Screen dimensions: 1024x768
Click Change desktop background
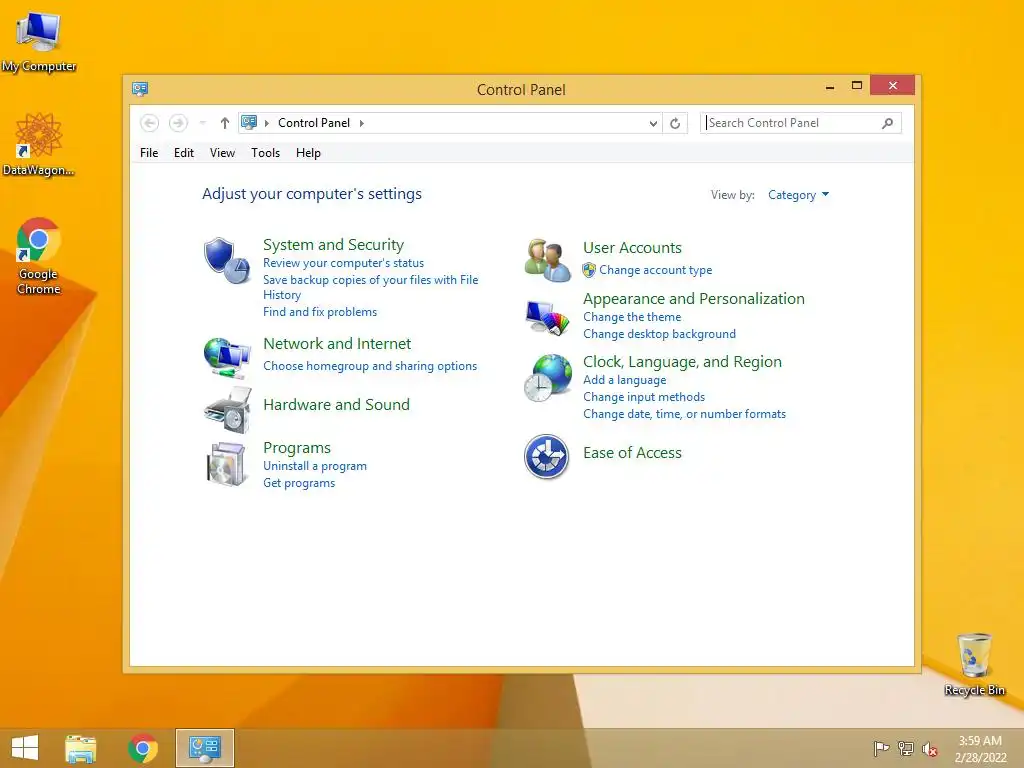coord(660,334)
